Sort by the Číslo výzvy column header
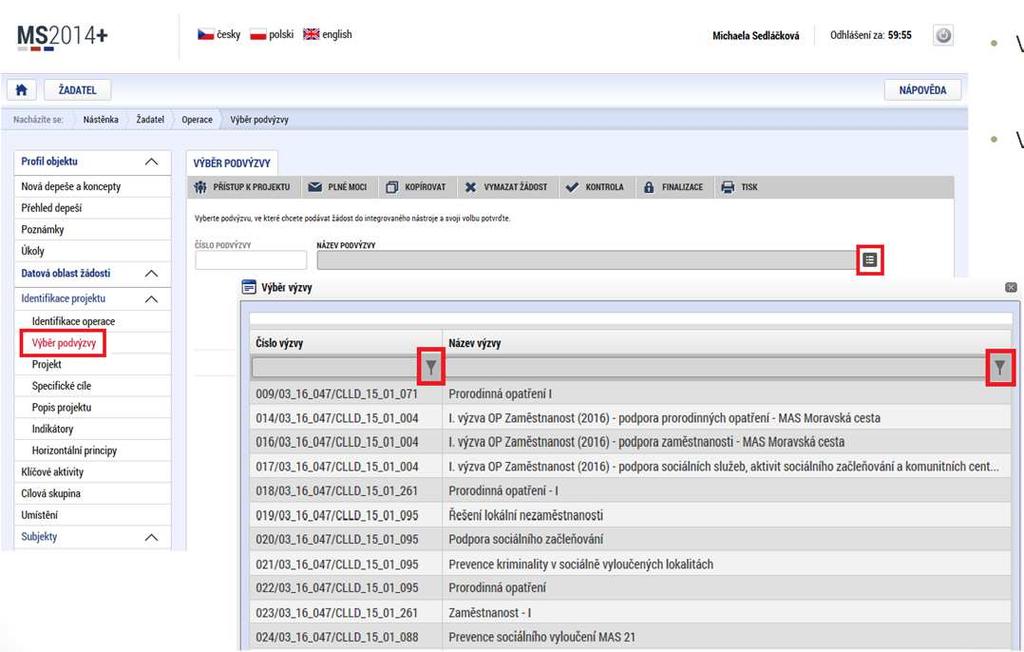The image size is (1024, 652). click(x=280, y=343)
